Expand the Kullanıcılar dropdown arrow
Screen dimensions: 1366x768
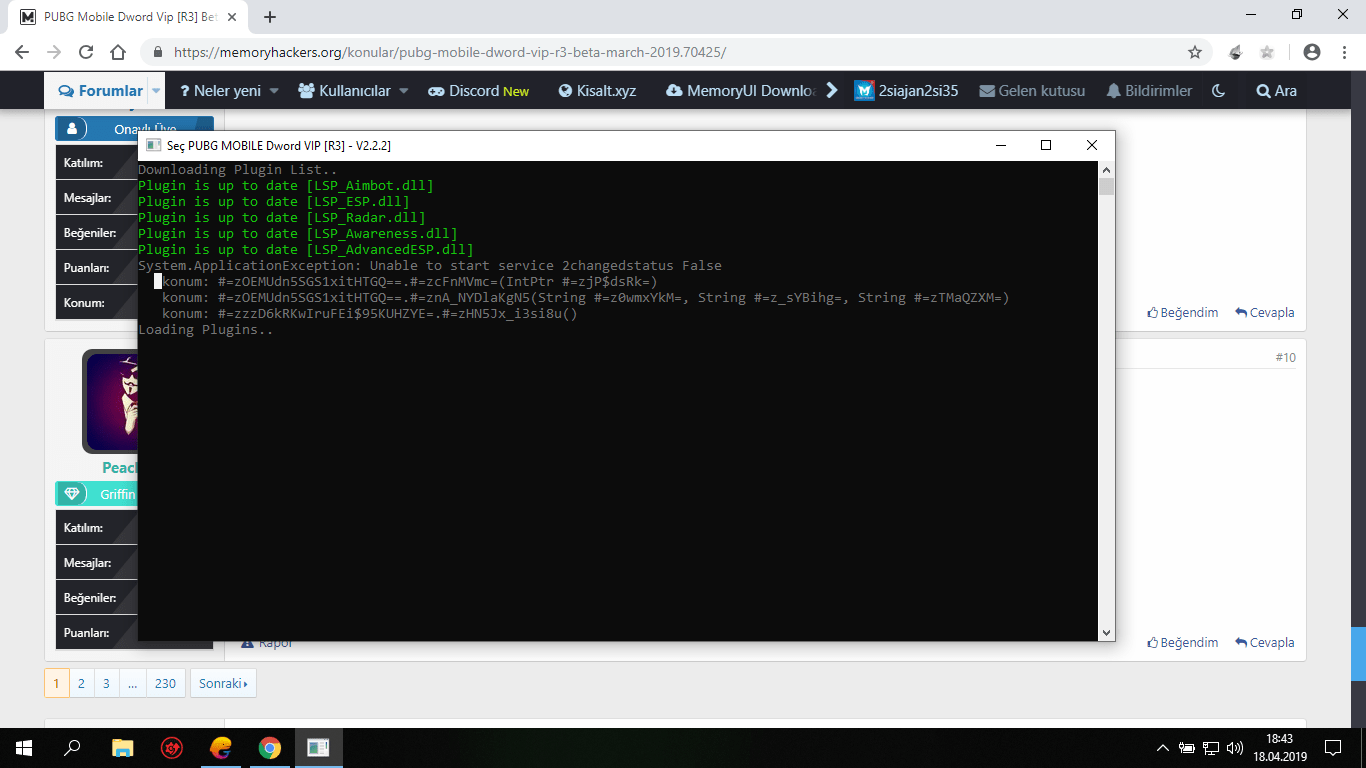click(x=404, y=91)
